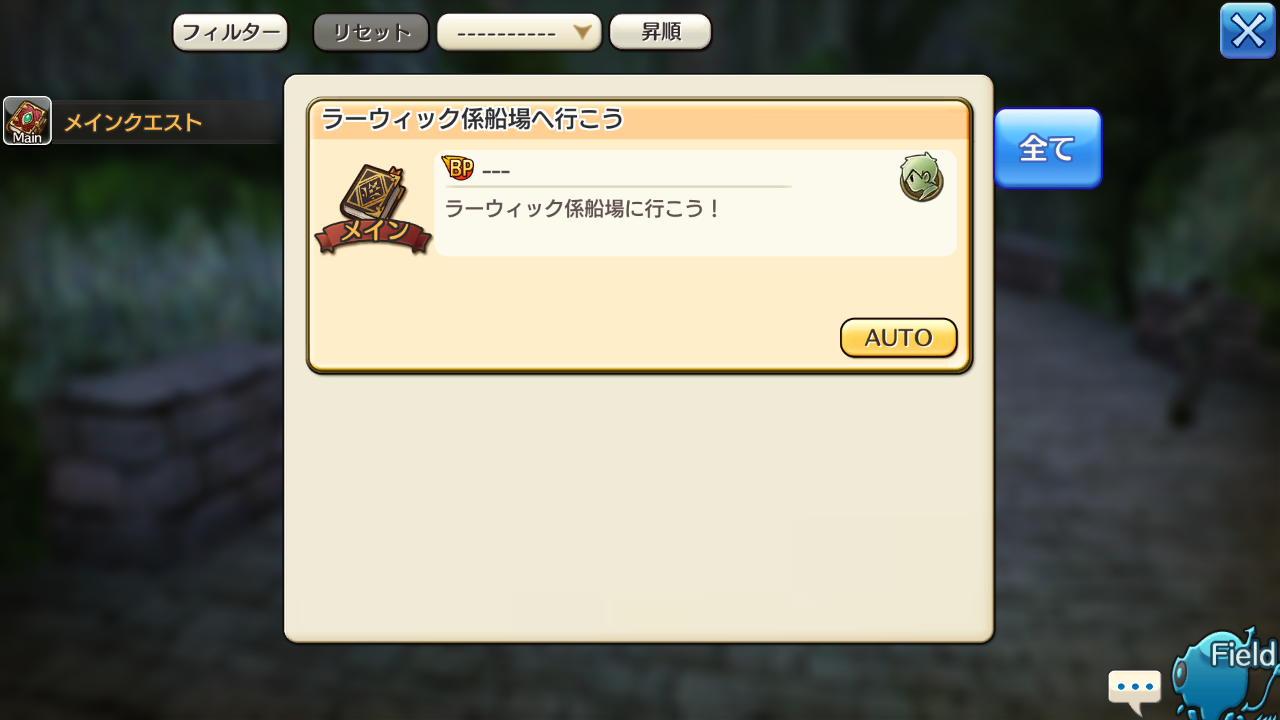
Task: Click the dropdown arrow on sort selector
Action: 583,32
